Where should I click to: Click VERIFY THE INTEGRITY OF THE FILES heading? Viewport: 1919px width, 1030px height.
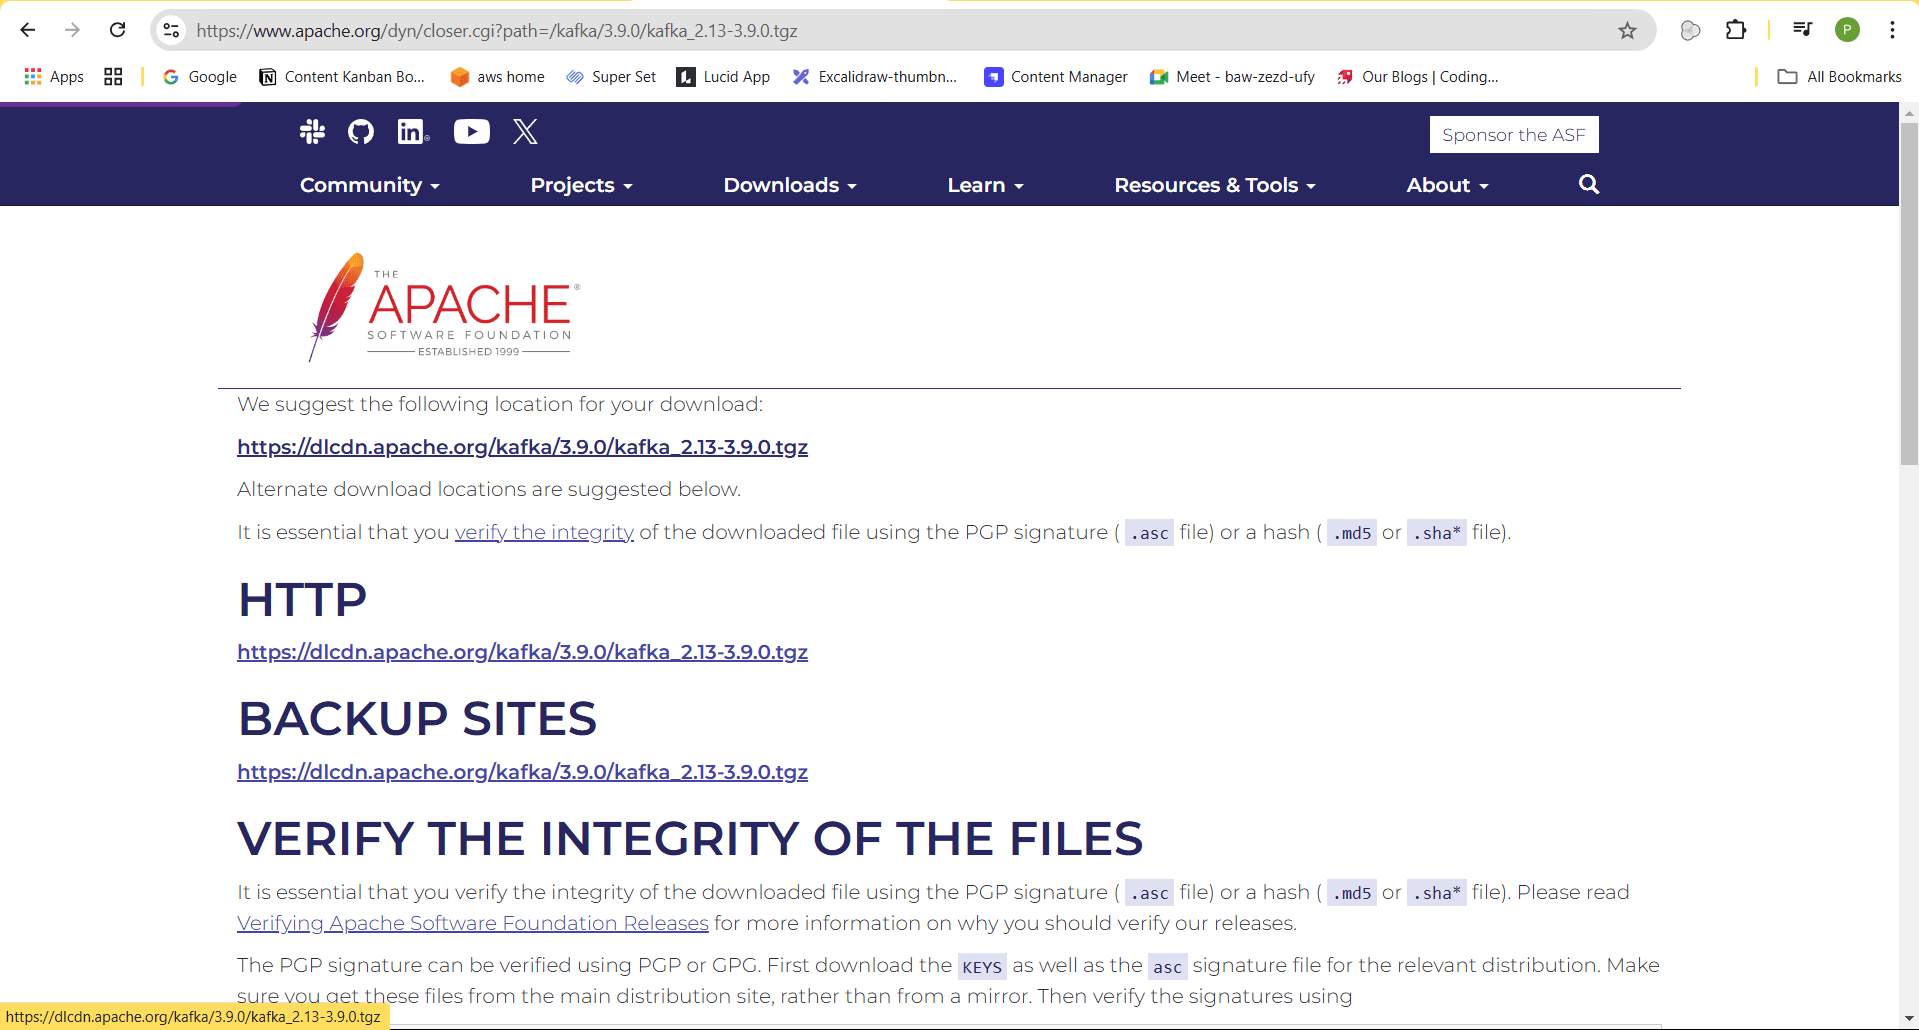coord(690,839)
